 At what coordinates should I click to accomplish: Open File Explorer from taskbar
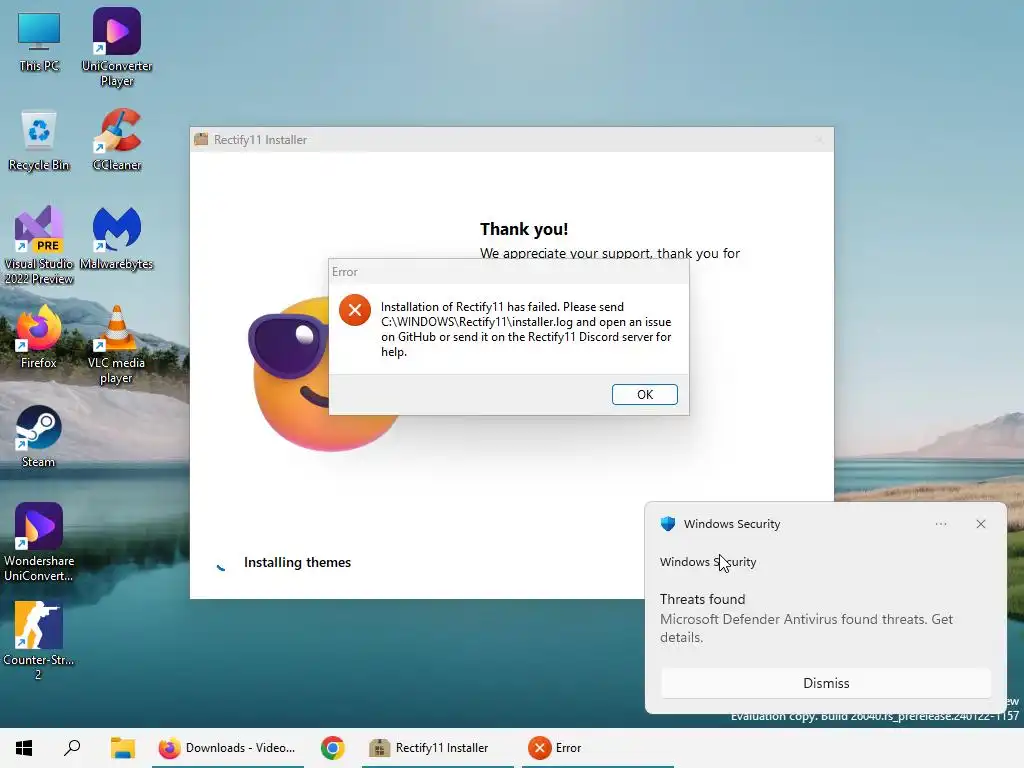(x=122, y=748)
